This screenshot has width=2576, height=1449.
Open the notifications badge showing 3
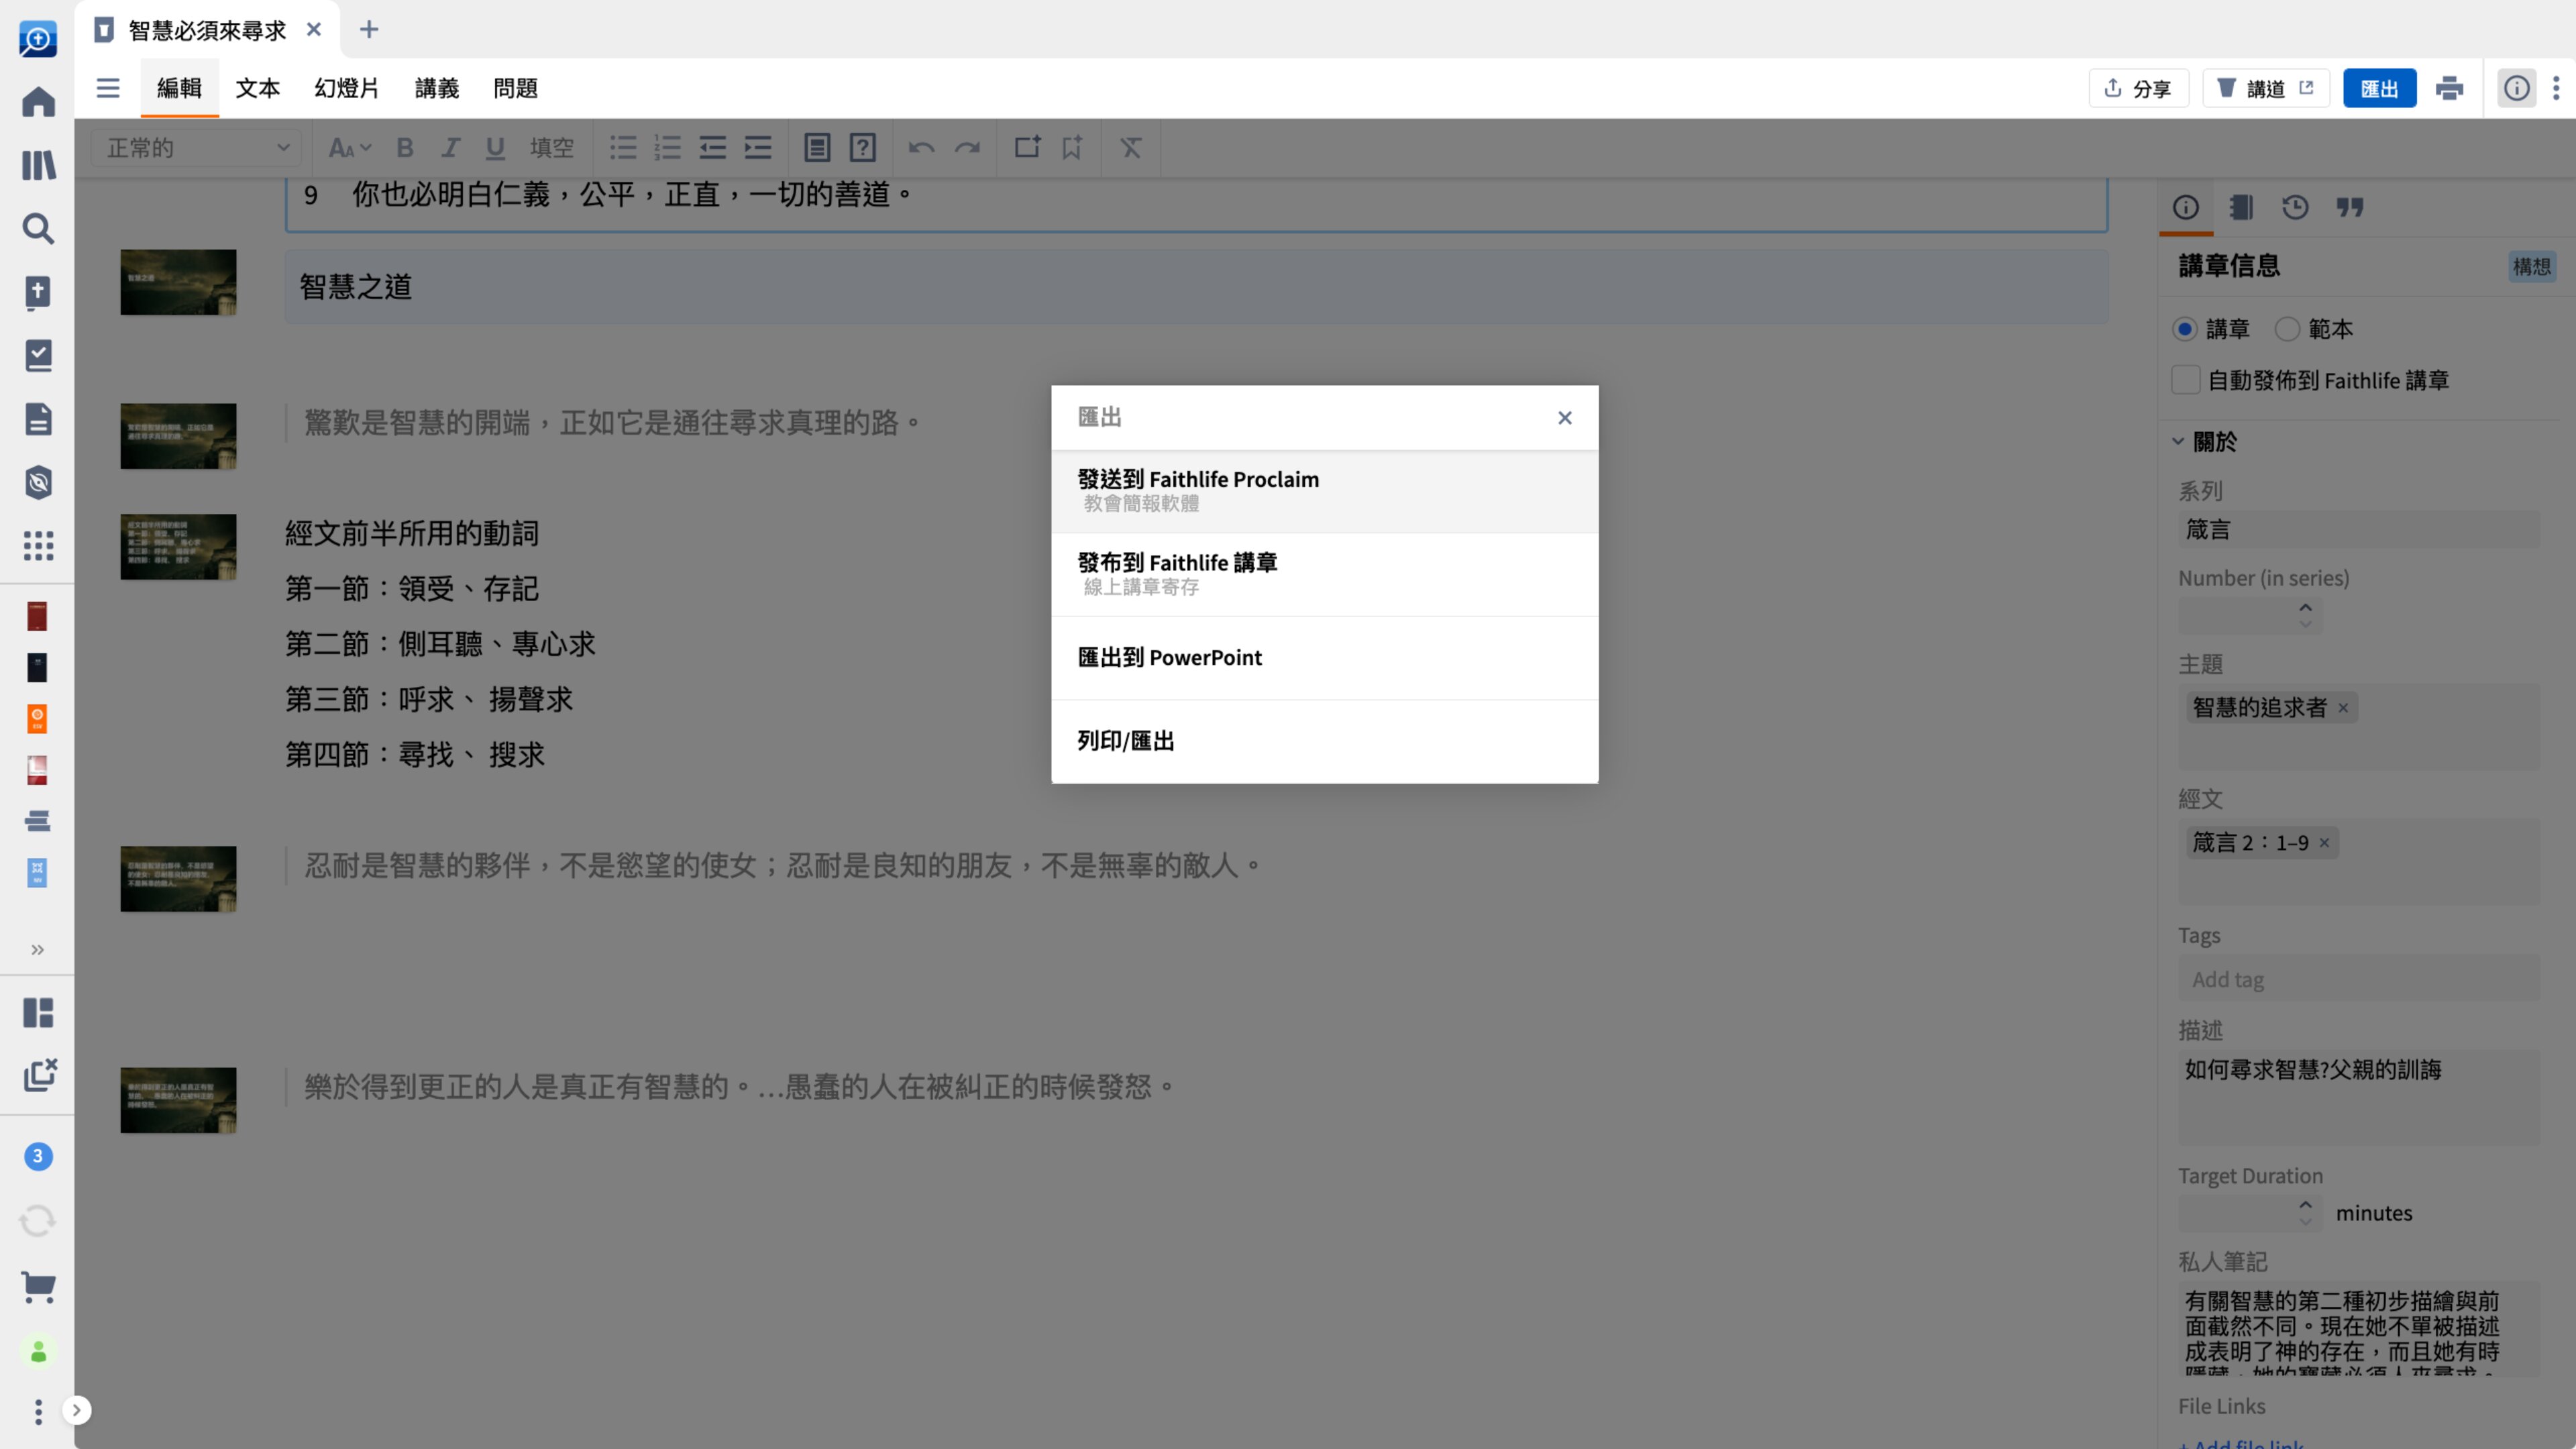pyautogui.click(x=38, y=1156)
